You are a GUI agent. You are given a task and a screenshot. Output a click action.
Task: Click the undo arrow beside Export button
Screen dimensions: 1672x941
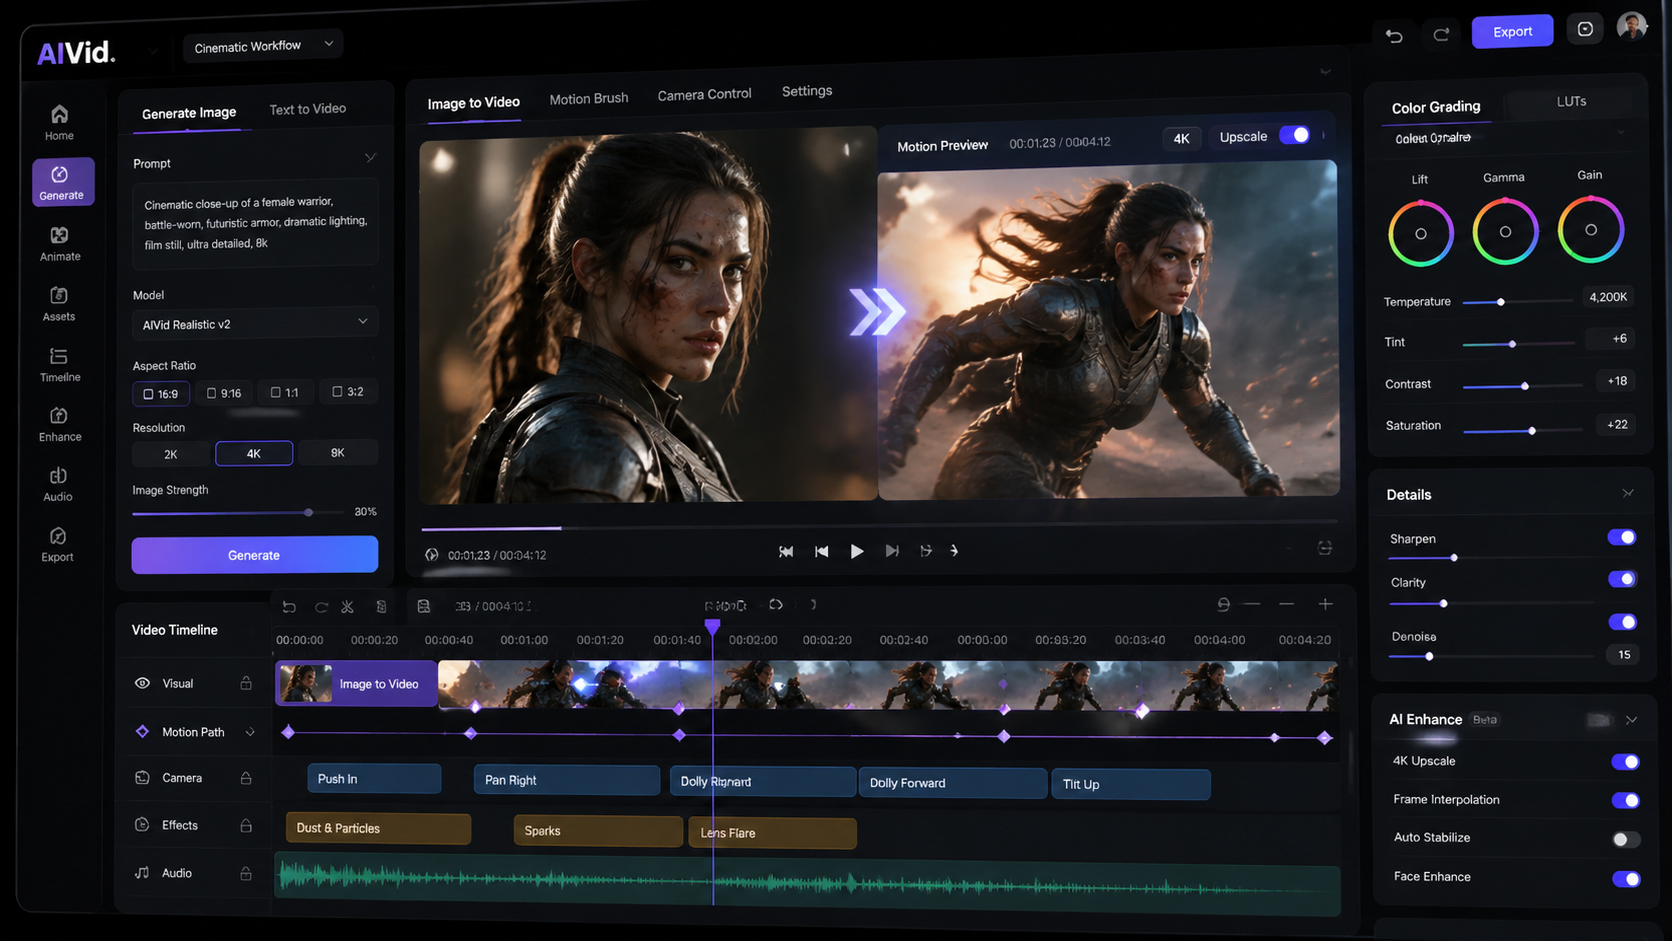point(1394,35)
